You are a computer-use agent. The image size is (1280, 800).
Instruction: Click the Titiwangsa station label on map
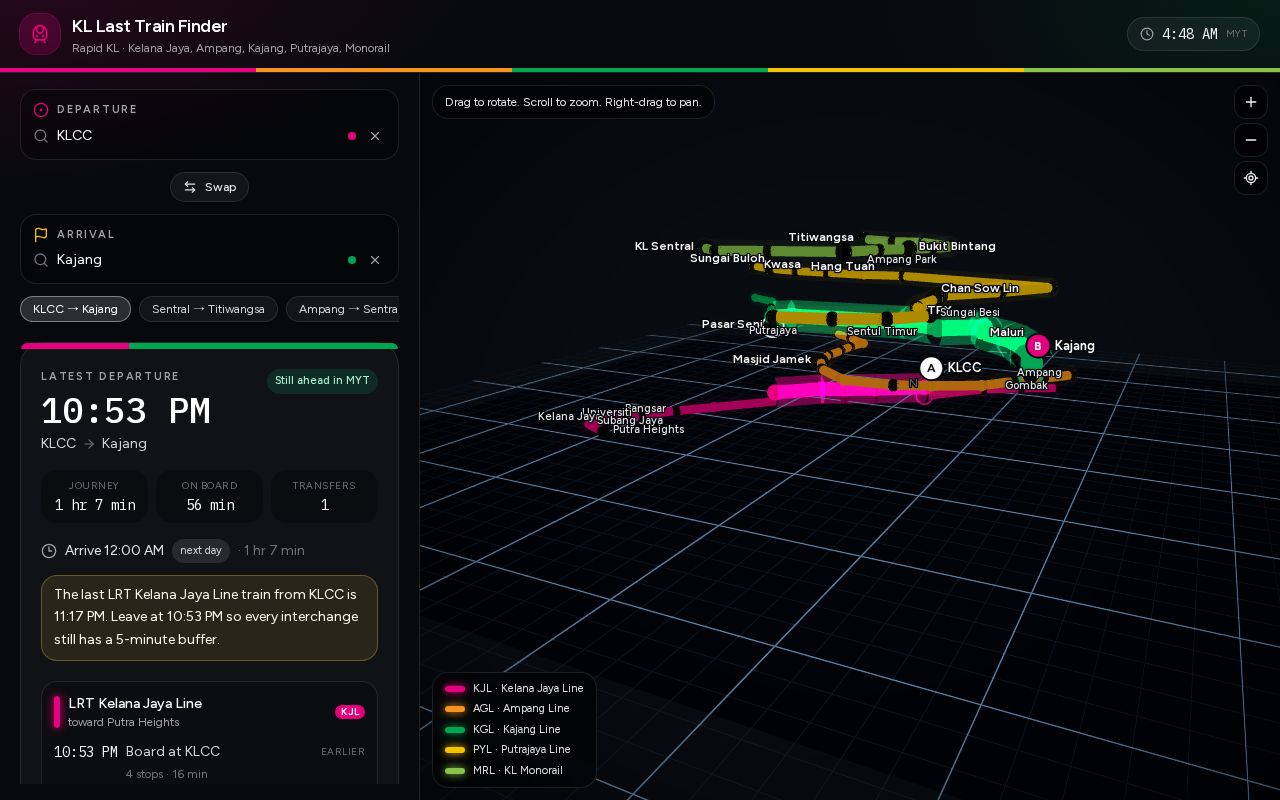click(x=821, y=237)
